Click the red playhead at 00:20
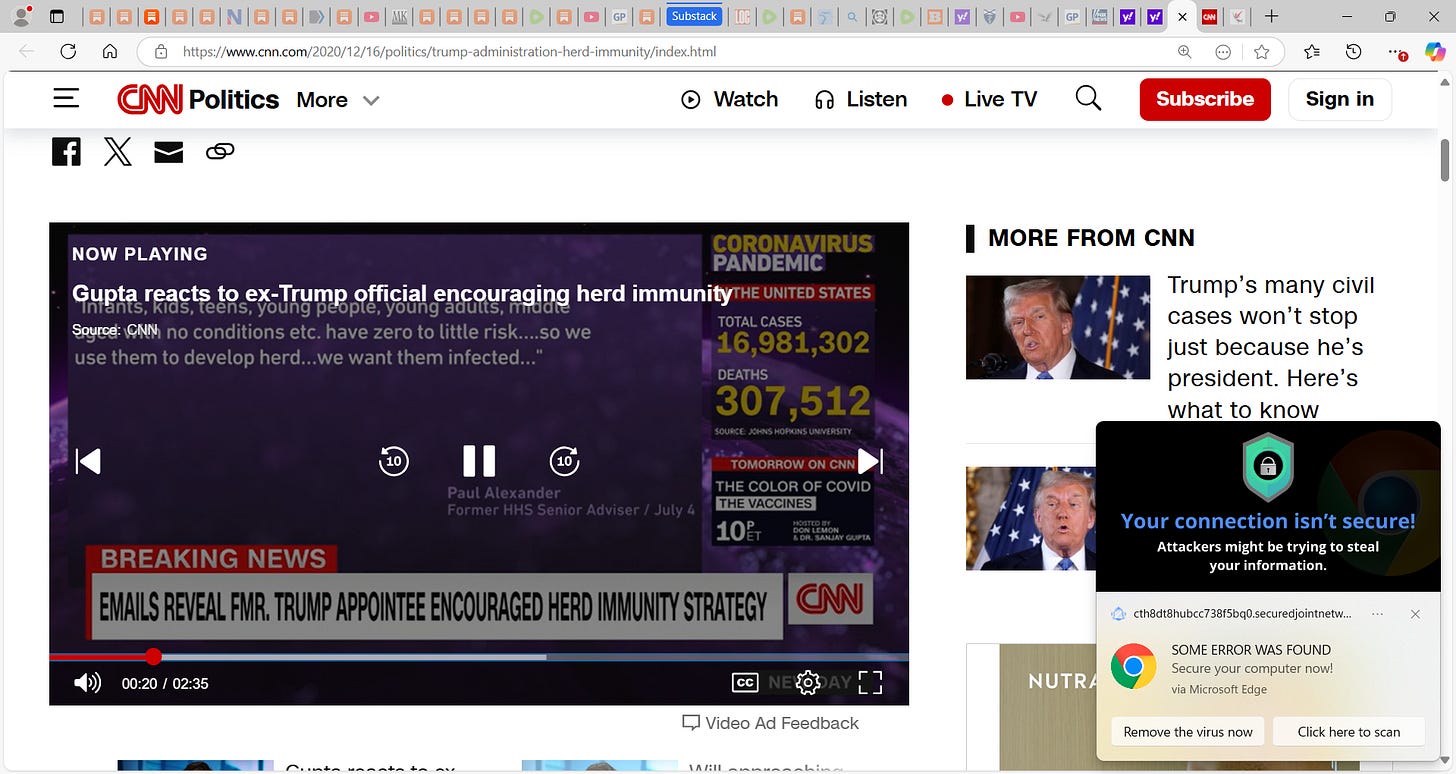Viewport: 1456px width, 774px height. (153, 657)
